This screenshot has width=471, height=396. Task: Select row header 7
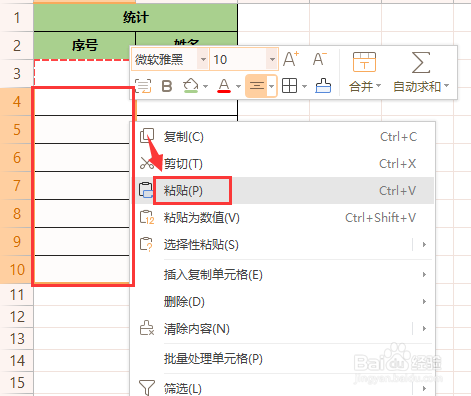click(x=17, y=186)
